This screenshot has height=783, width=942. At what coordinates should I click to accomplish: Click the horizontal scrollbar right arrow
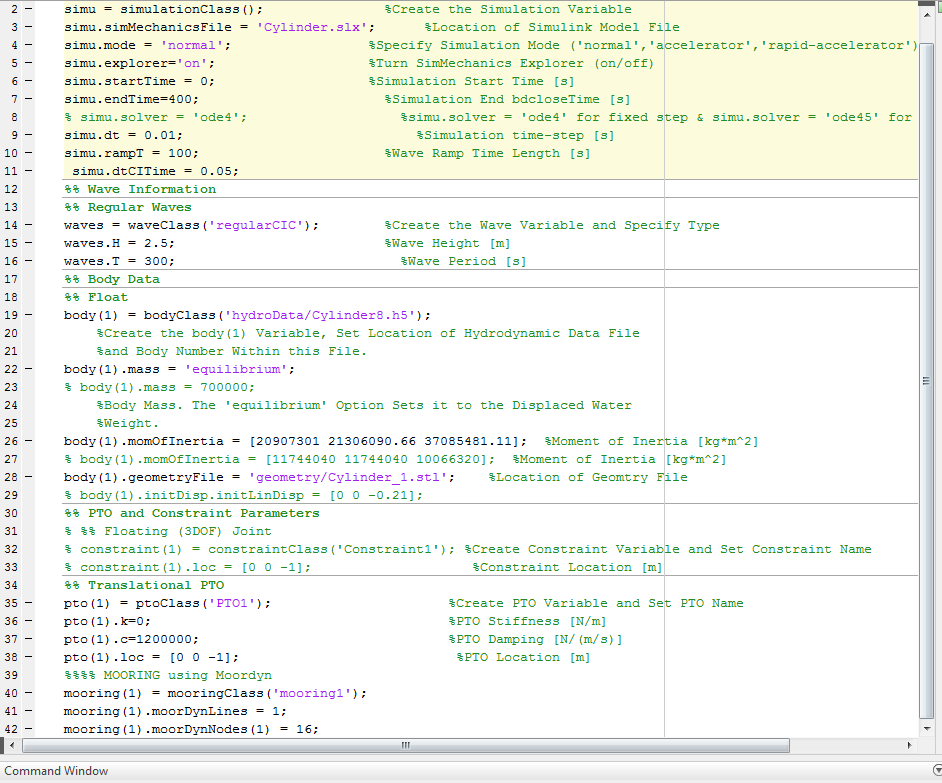point(908,745)
